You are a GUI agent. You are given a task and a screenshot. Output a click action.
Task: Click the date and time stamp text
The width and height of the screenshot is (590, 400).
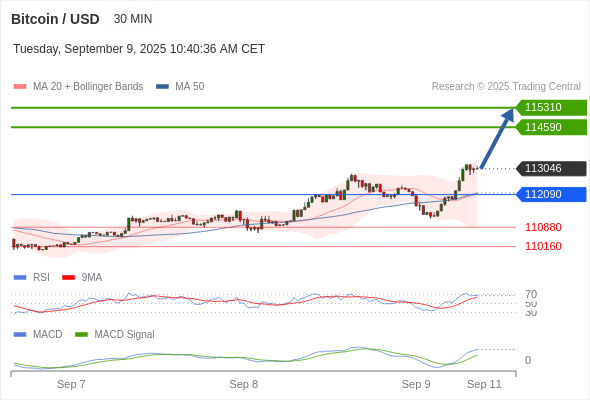click(x=139, y=49)
